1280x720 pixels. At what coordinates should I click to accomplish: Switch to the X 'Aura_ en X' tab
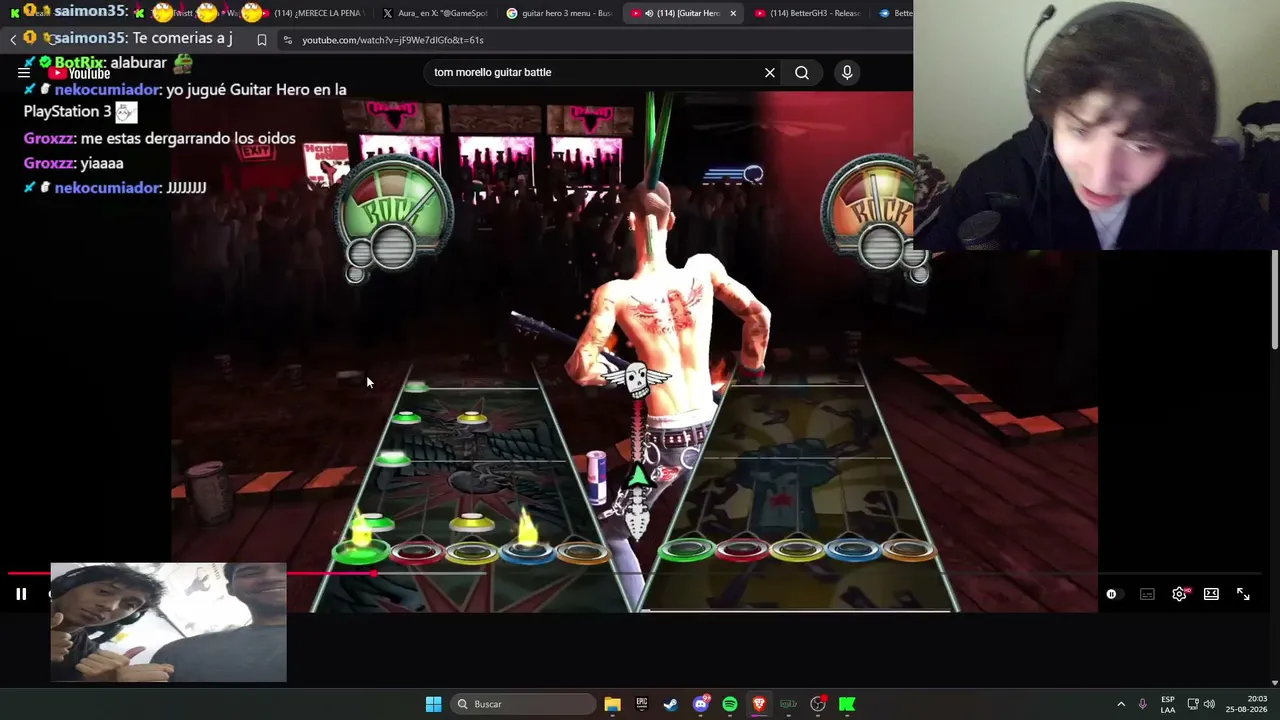click(x=436, y=13)
